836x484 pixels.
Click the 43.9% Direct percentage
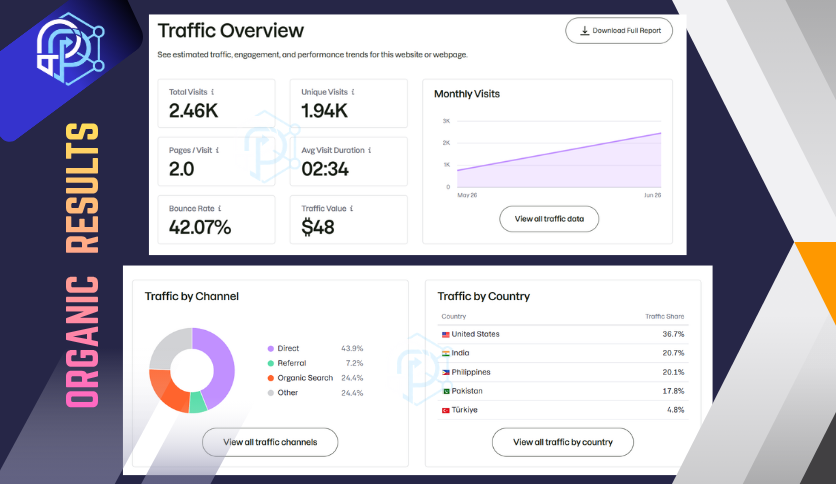[x=352, y=349]
